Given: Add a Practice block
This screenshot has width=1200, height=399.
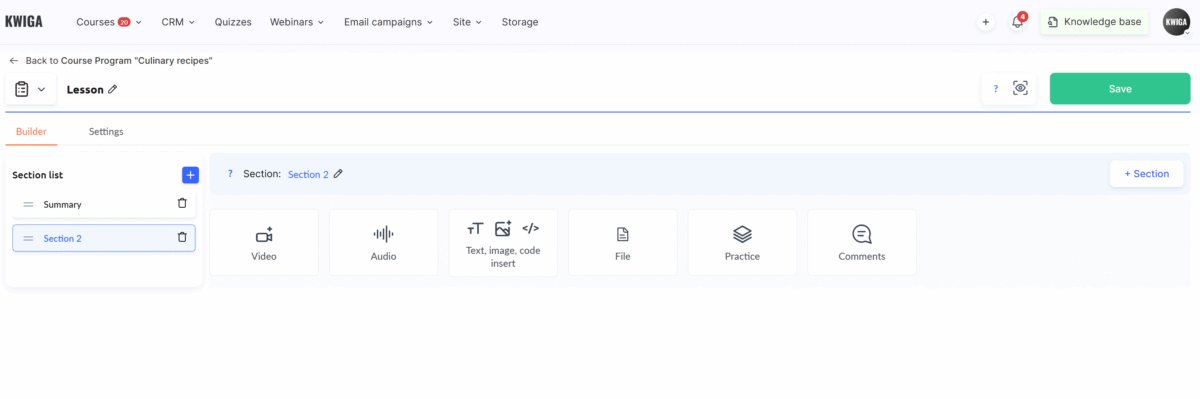Looking at the screenshot, I should (742, 242).
